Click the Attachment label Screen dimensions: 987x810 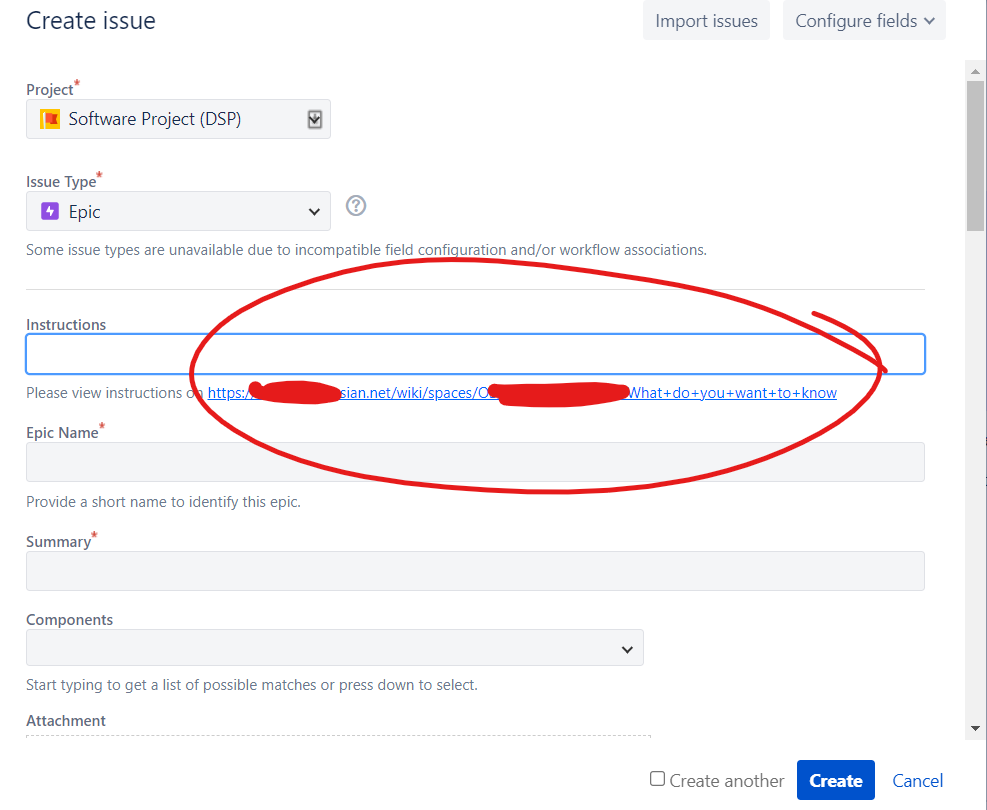[65, 721]
